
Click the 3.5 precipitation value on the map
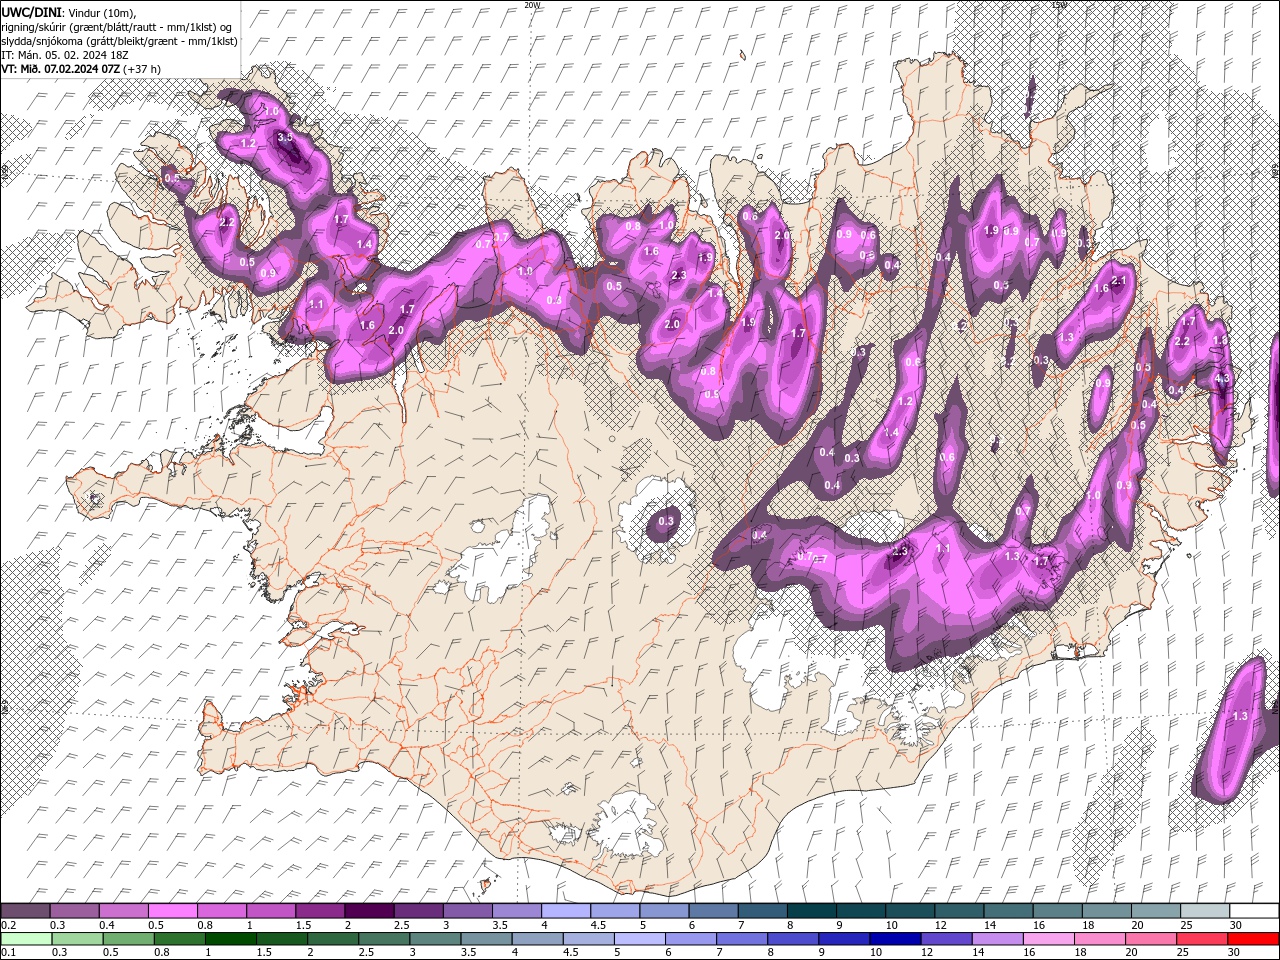[285, 137]
